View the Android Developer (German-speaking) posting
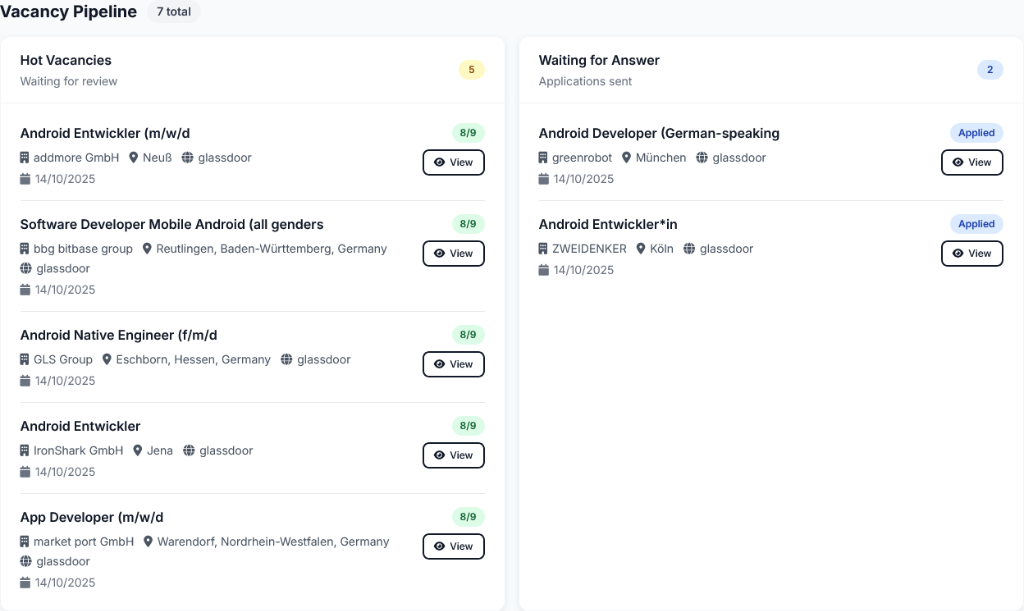This screenshot has height=611, width=1024. click(972, 162)
